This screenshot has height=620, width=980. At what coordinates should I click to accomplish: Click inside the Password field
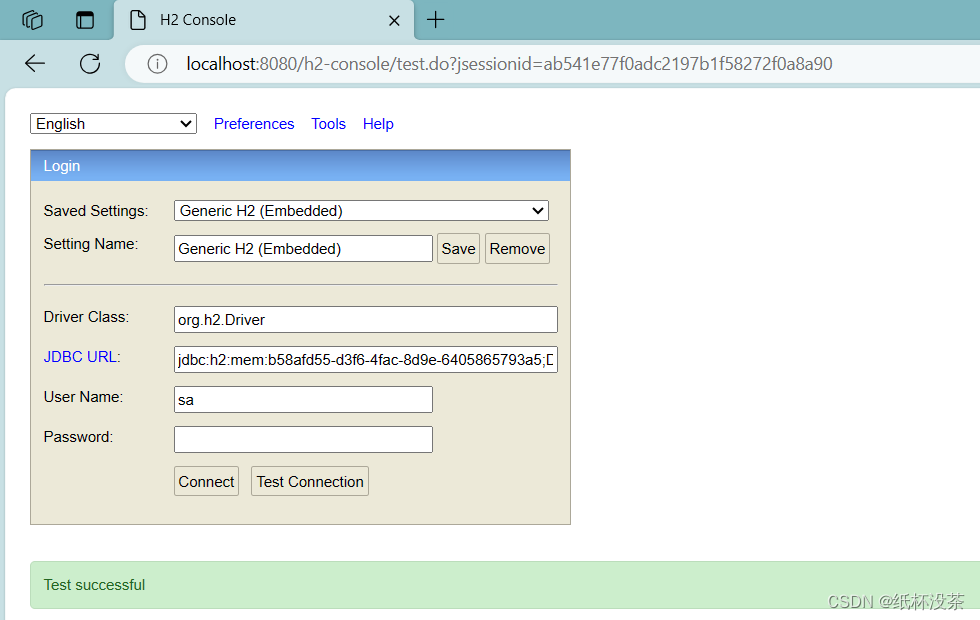303,438
